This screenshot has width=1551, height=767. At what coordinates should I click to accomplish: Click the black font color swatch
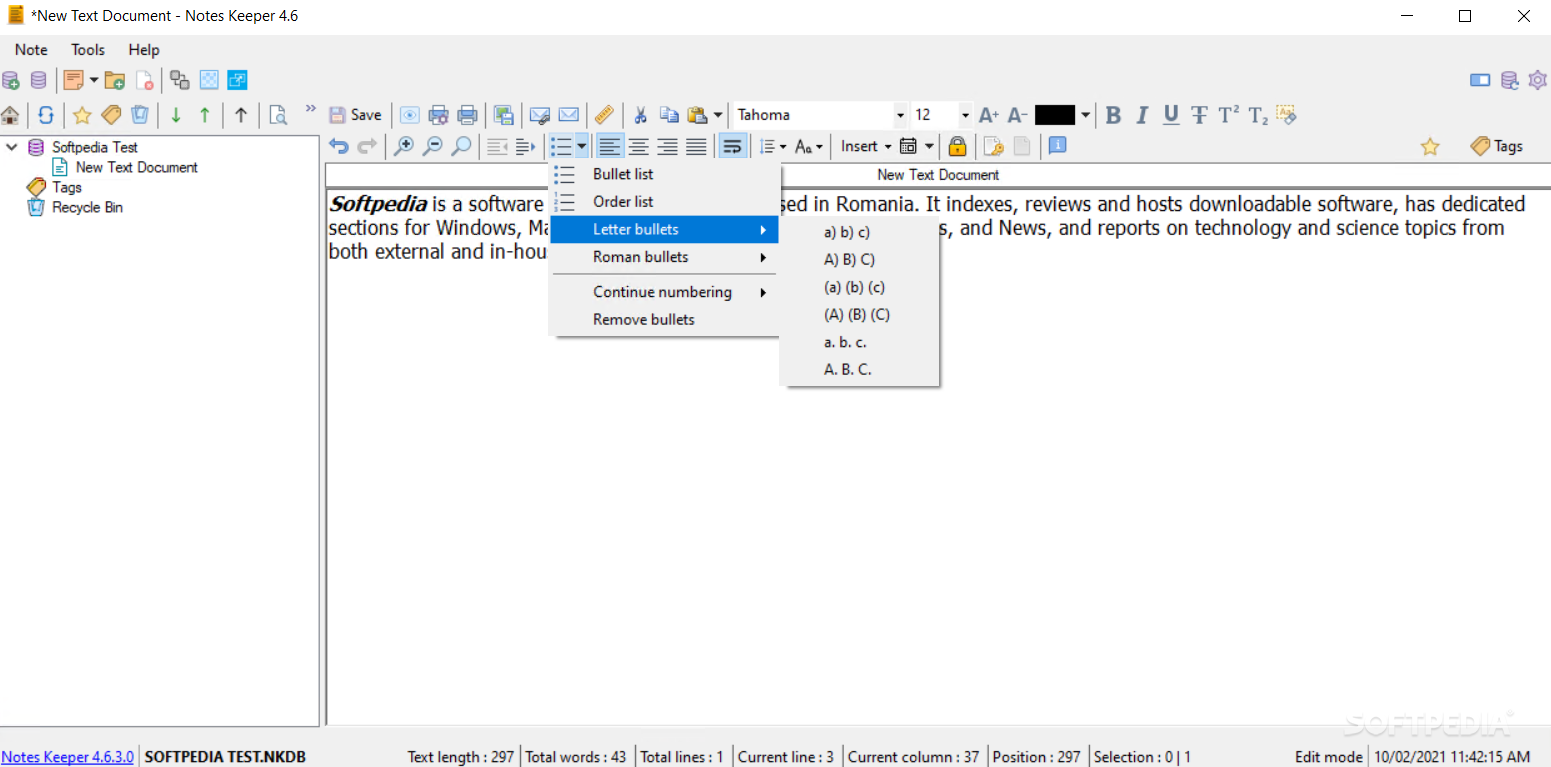coord(1055,115)
